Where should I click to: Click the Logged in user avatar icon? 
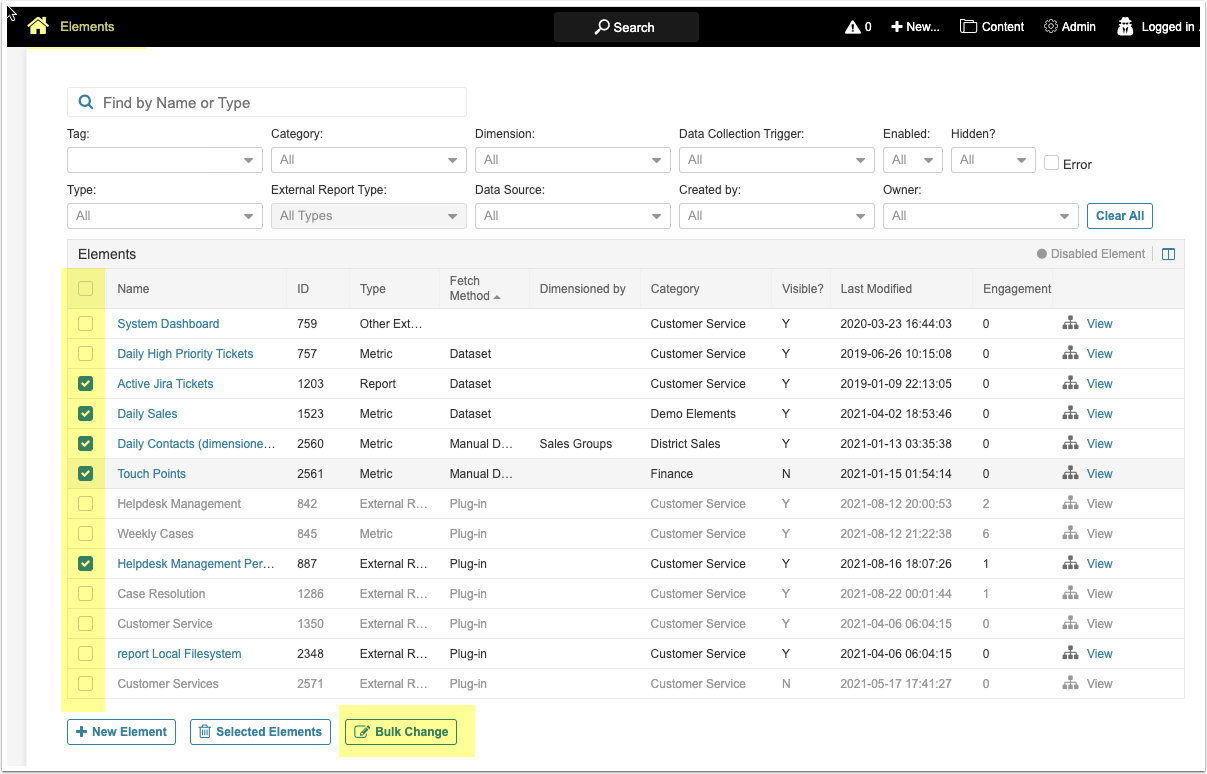[x=1125, y=27]
